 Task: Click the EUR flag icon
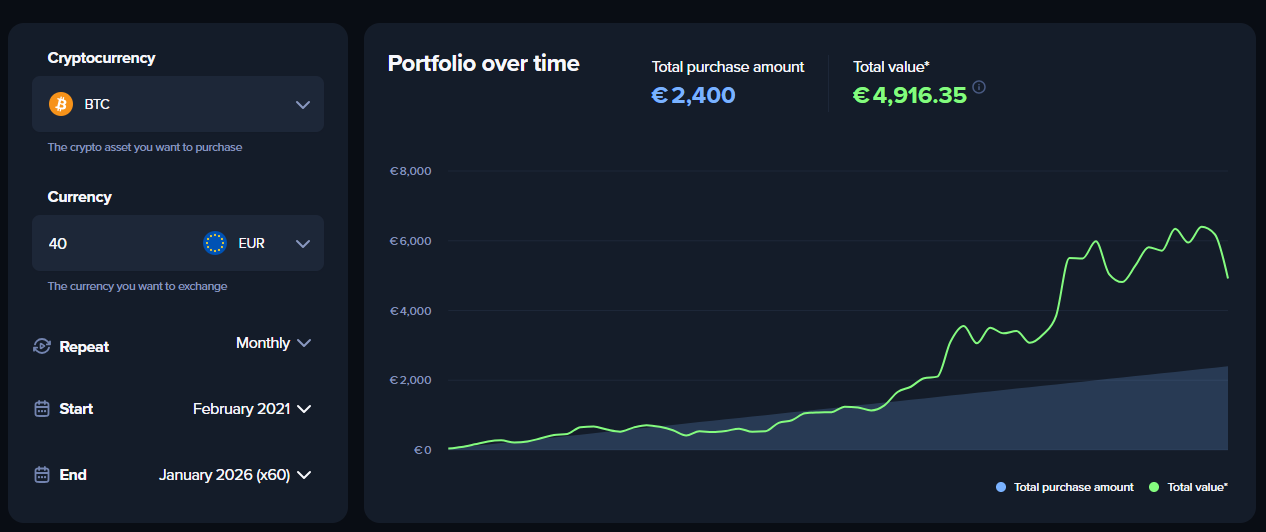click(x=215, y=243)
